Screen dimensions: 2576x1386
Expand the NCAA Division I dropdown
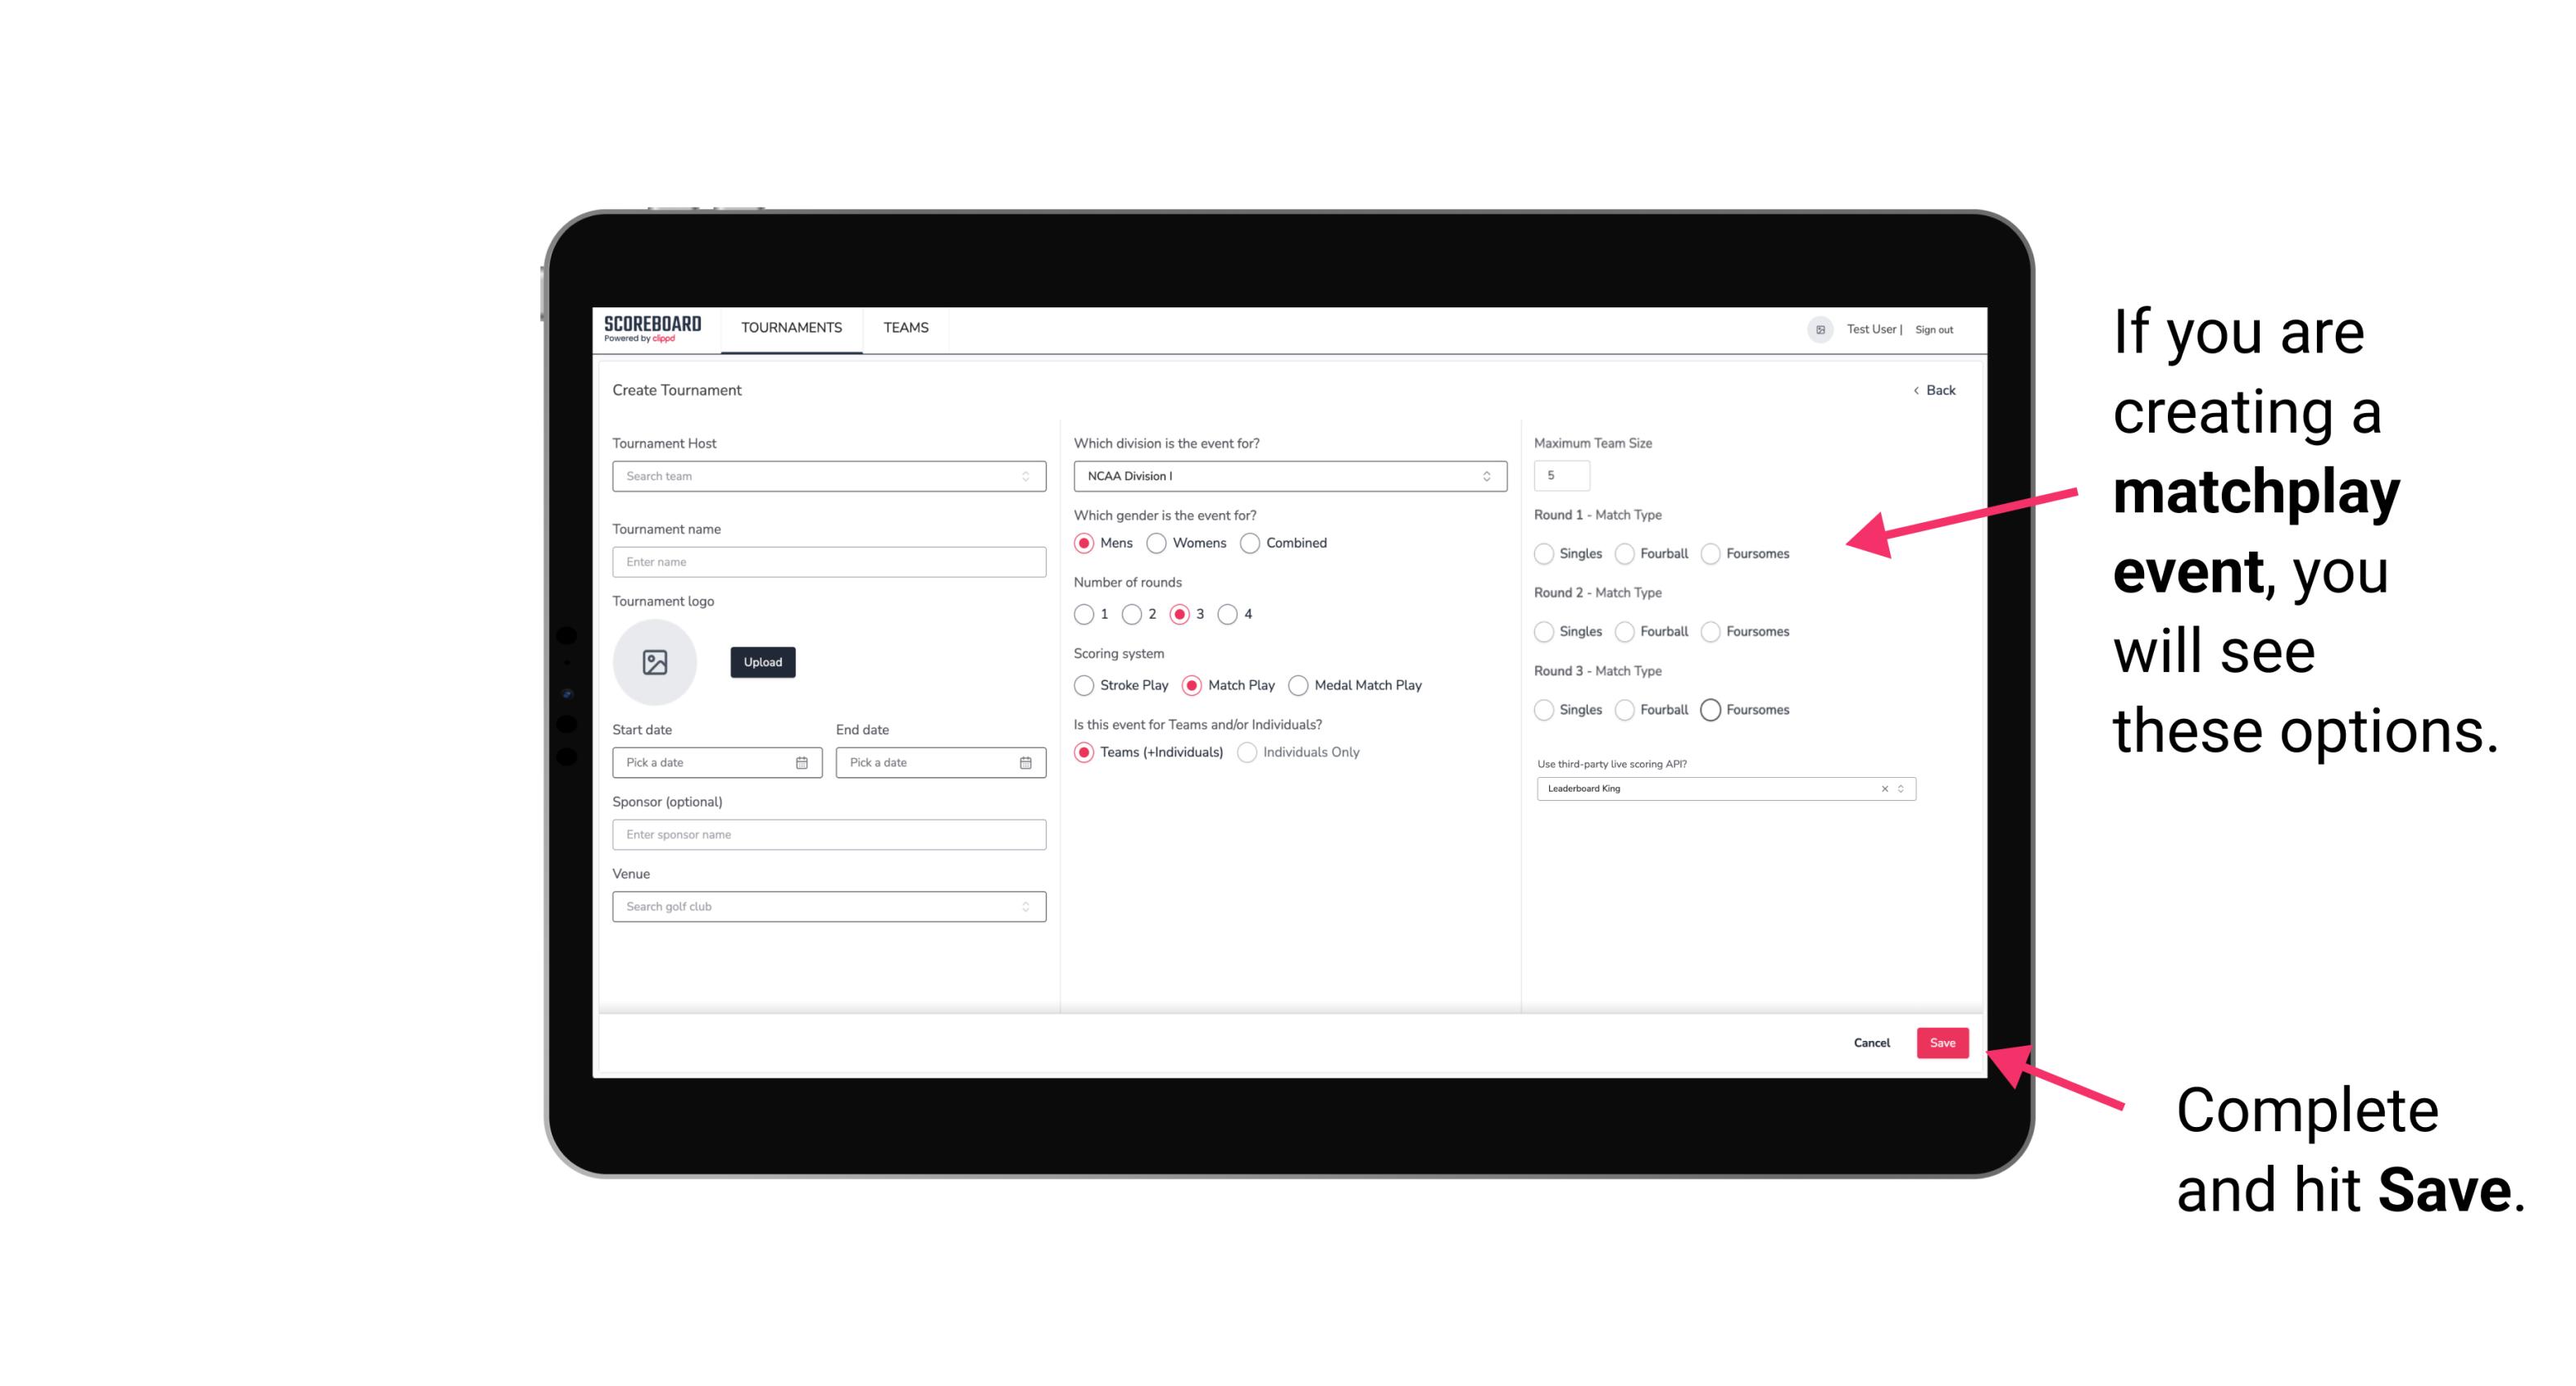[x=1483, y=476]
